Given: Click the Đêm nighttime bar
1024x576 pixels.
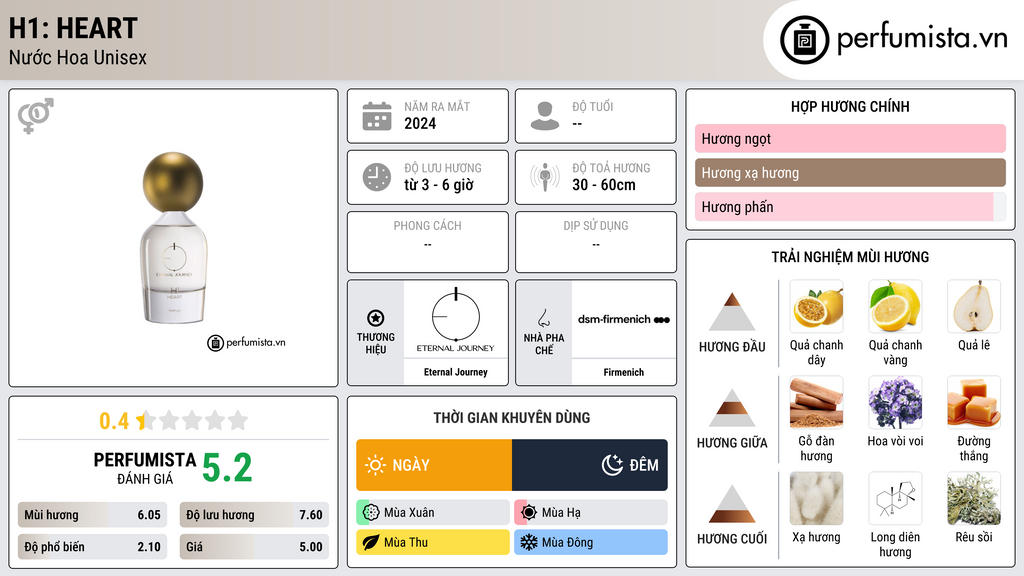Looking at the screenshot, I should [590, 465].
